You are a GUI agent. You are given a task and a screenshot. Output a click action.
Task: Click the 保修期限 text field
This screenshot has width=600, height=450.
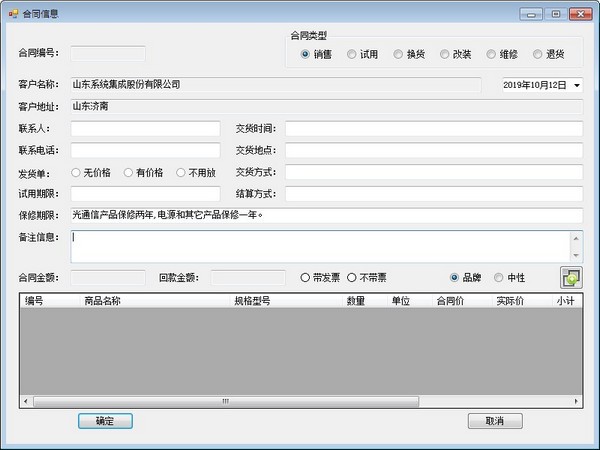tap(327, 215)
